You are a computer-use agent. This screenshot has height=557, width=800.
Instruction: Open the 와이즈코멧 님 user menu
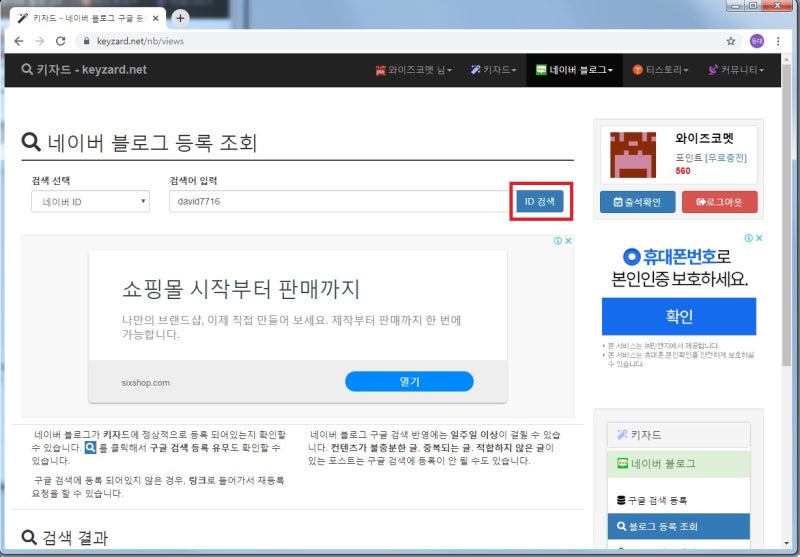pos(413,70)
